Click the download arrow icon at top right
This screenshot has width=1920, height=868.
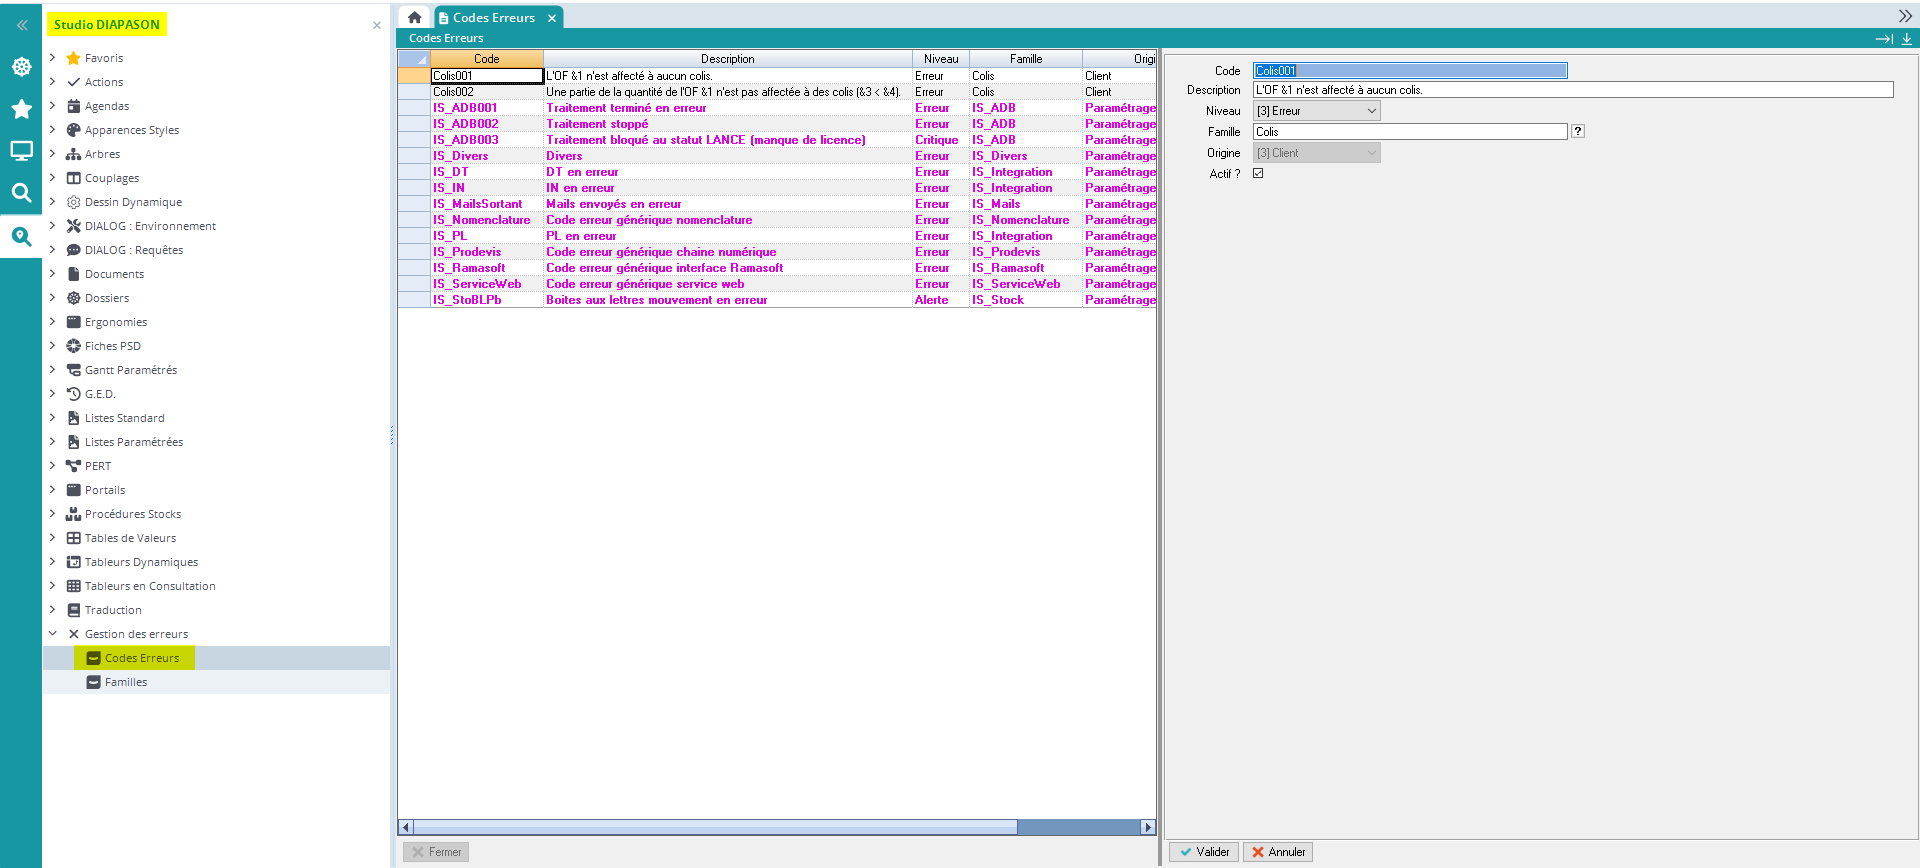point(1906,38)
